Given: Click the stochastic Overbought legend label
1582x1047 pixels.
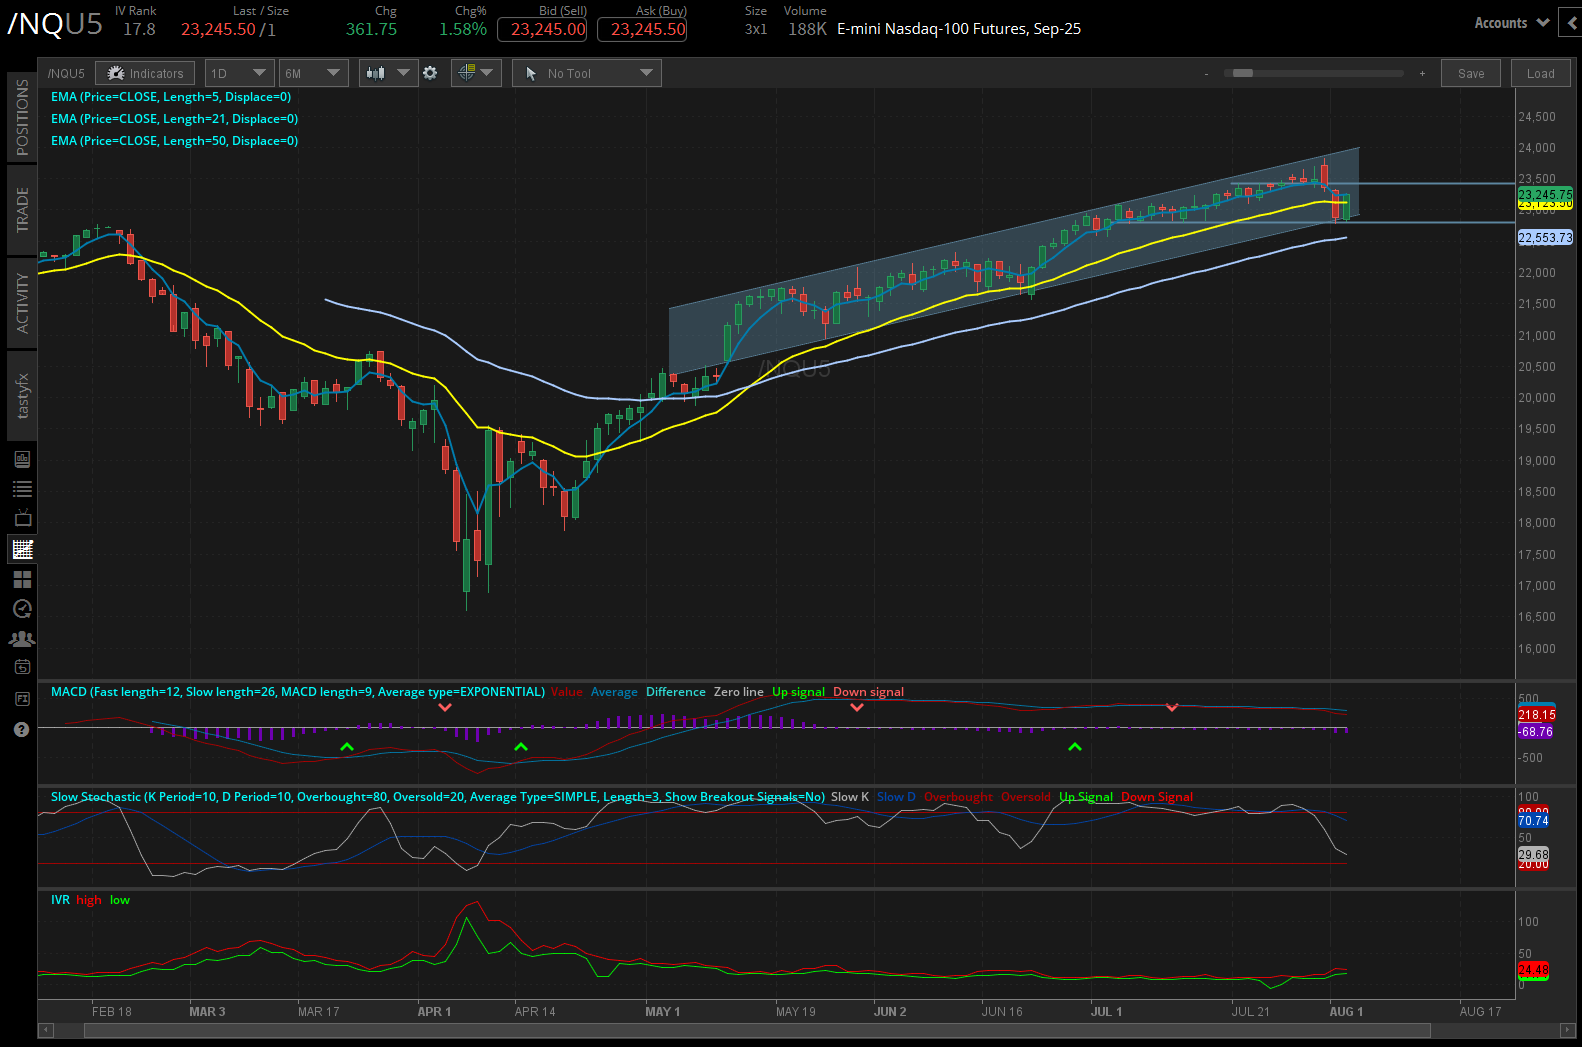Looking at the screenshot, I should [x=958, y=797].
